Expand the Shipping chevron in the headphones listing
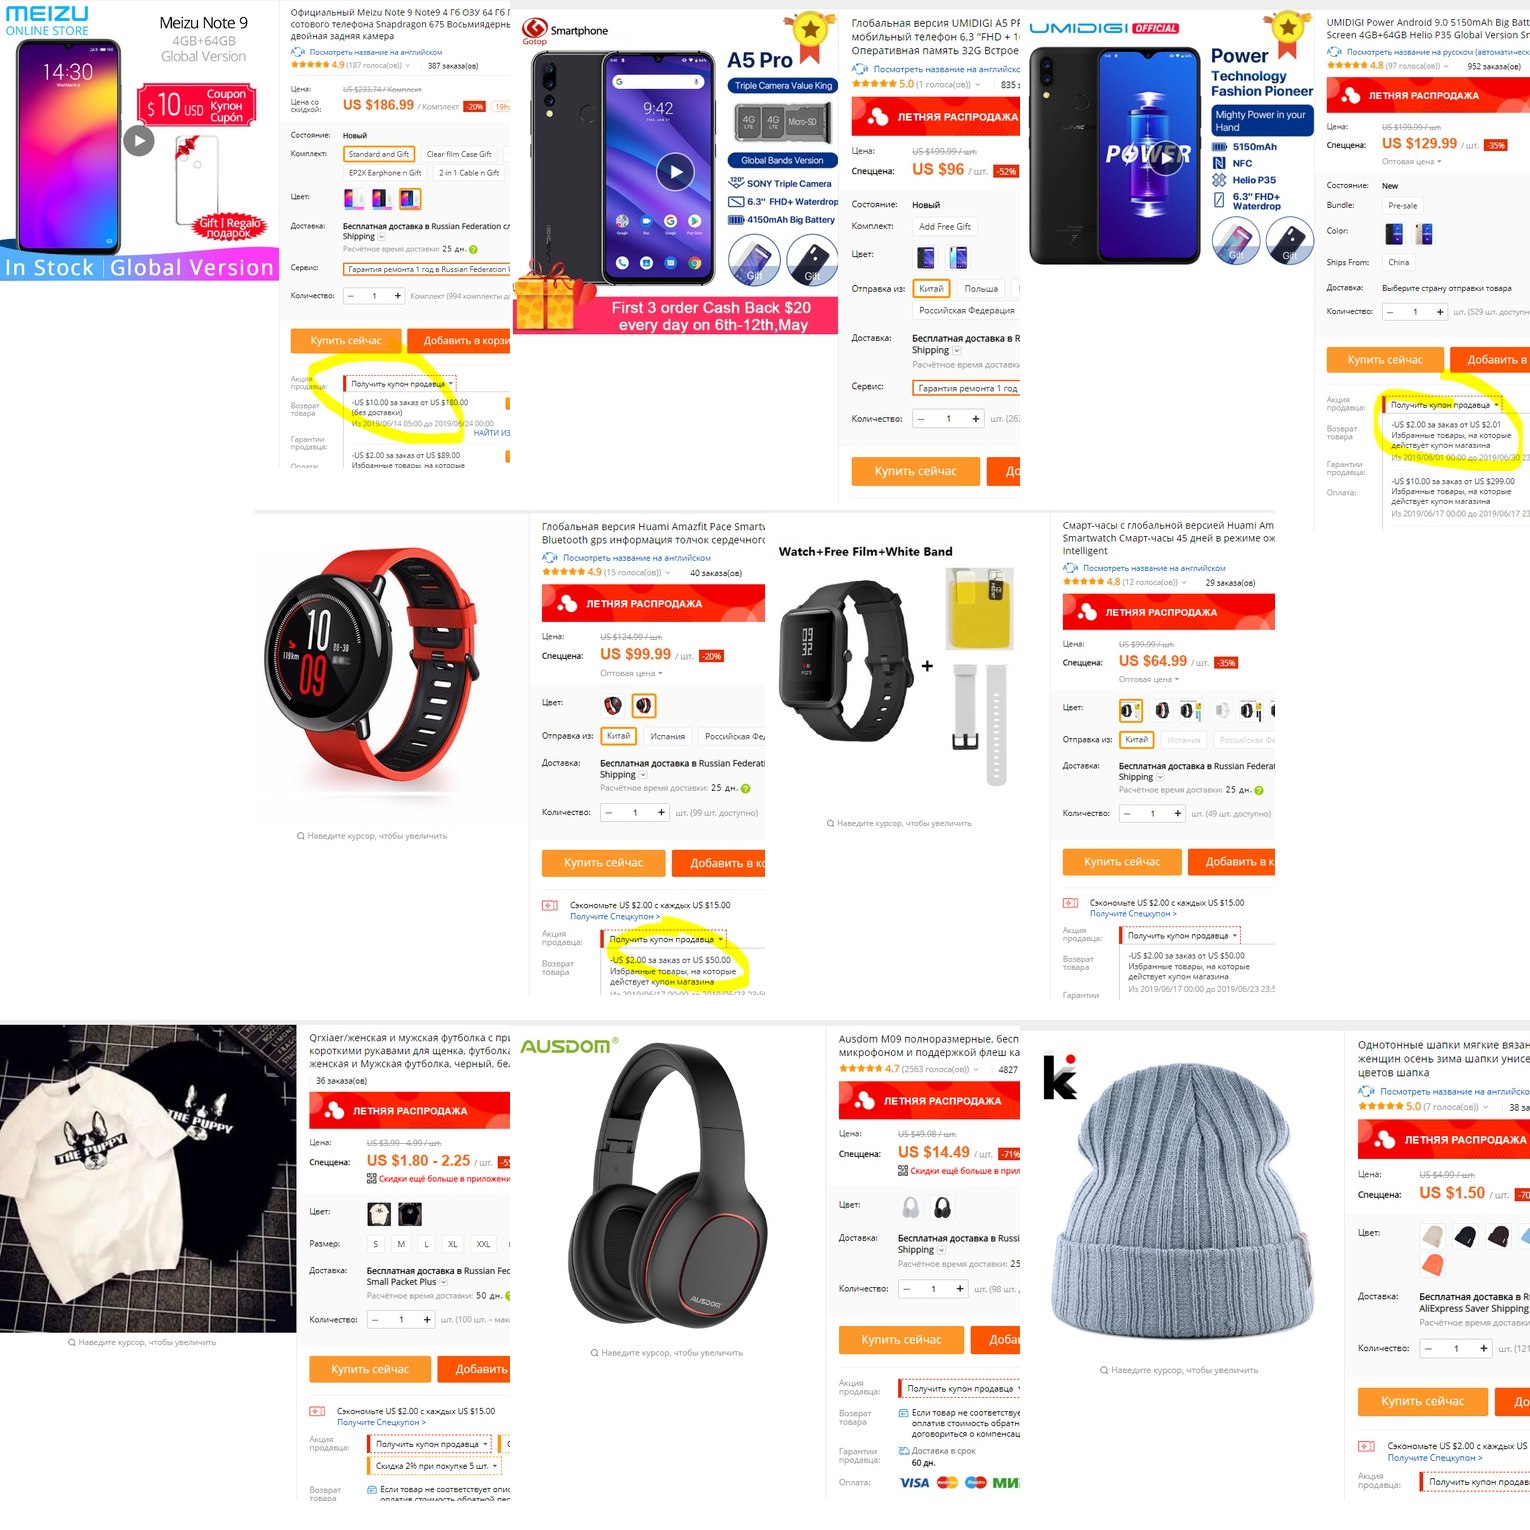The height and width of the screenshot is (1530, 1530). pos(942,1250)
